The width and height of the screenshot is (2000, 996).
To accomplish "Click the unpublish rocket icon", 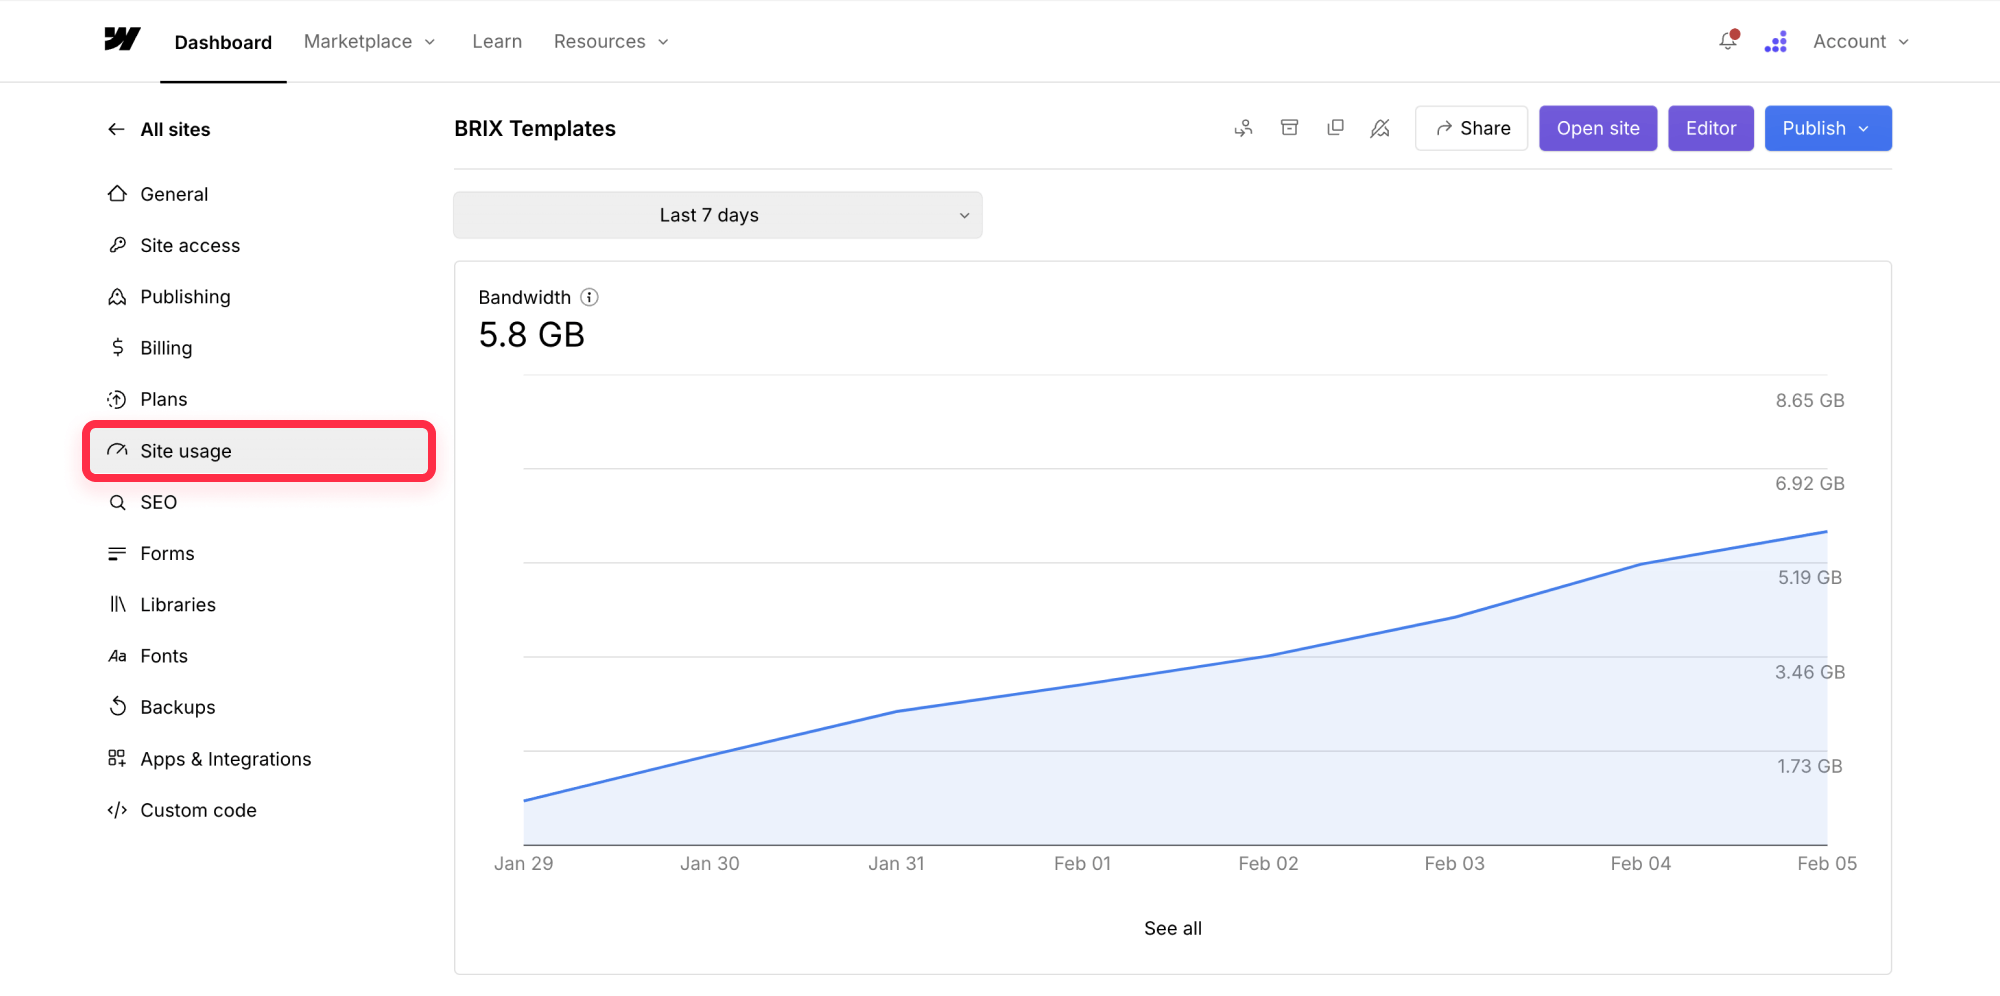I will tap(1380, 128).
